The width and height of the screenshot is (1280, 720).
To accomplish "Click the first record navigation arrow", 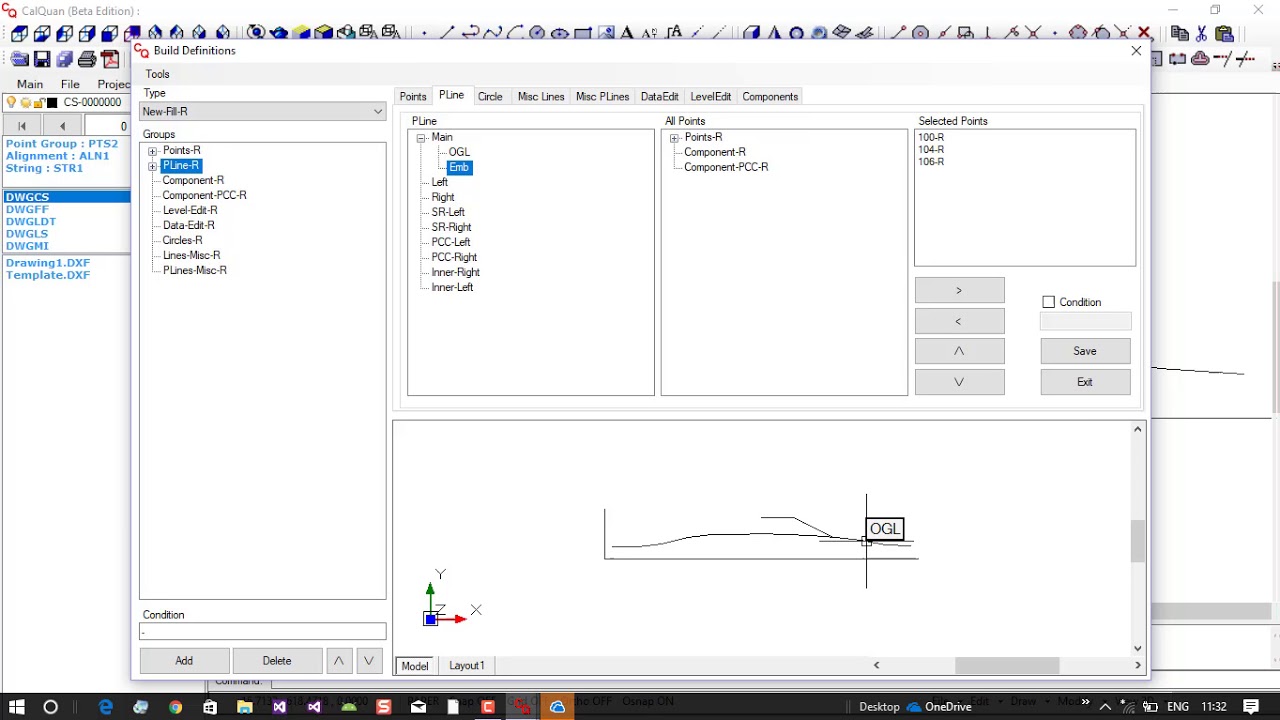I will (x=22, y=126).
